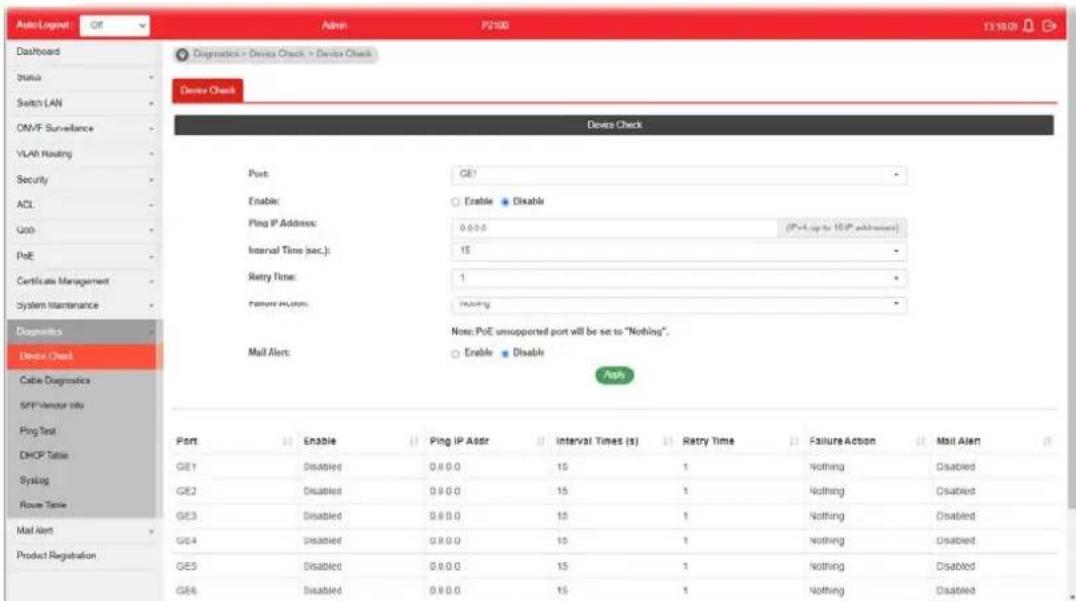Viewport: 1076px width, 601px height.
Task: Sort table by Mail Alert column
Action: coord(1047,441)
